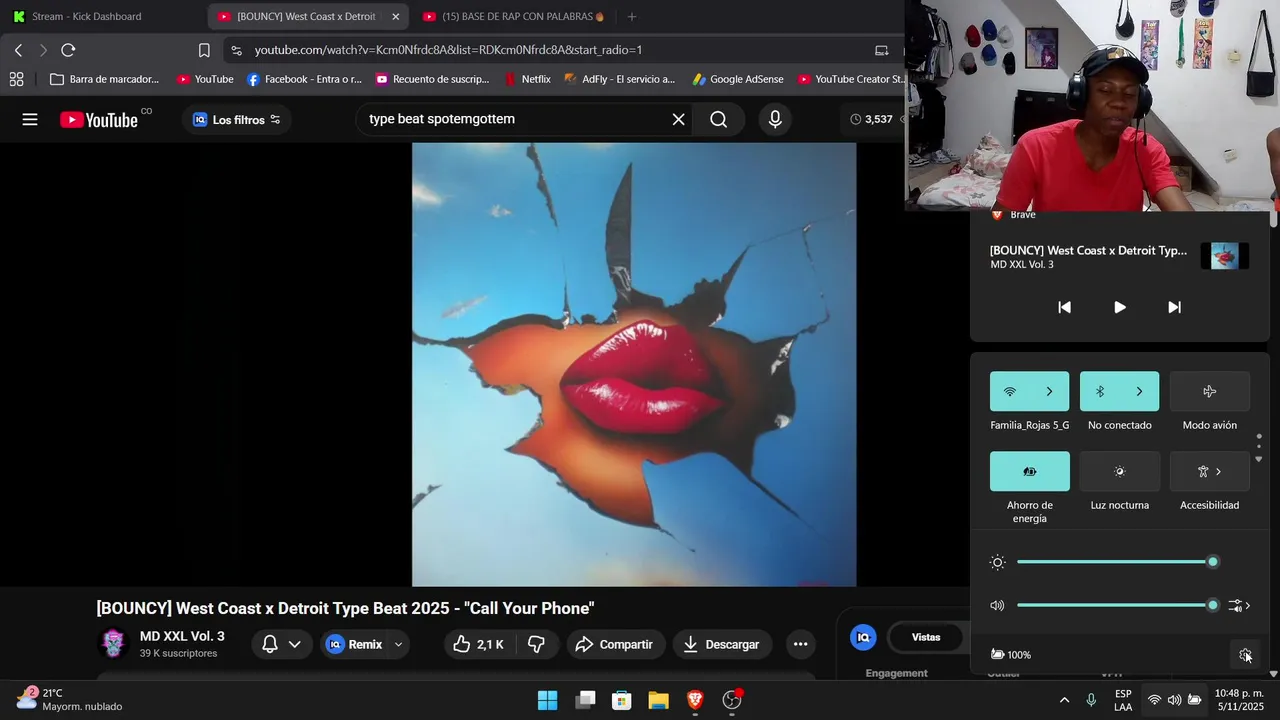Open Windows Start menu
This screenshot has height=720, width=1280.
pyautogui.click(x=548, y=700)
